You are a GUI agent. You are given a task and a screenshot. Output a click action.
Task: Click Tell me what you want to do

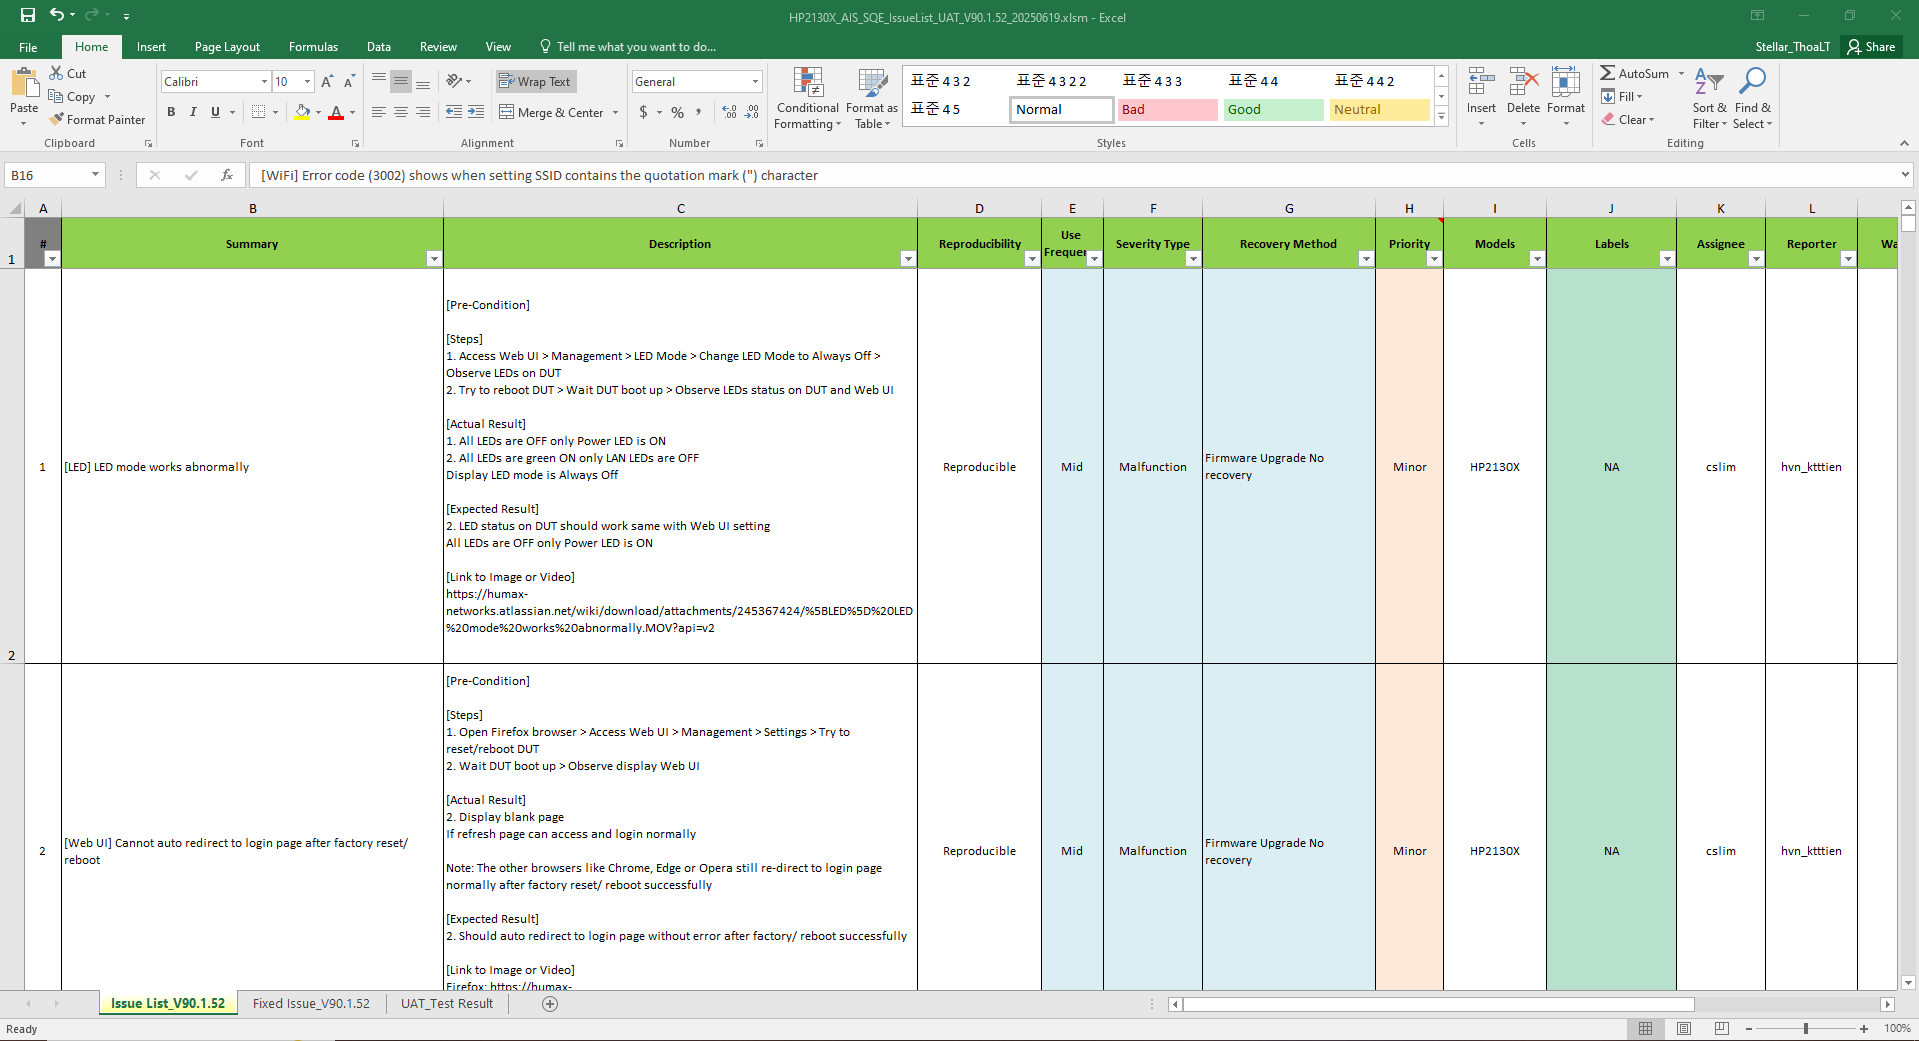pyautogui.click(x=628, y=47)
